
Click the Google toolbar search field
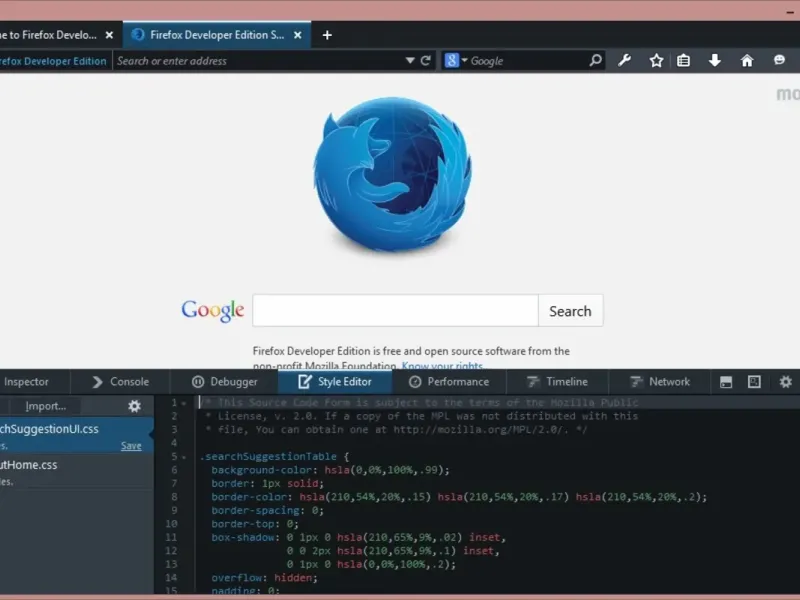tap(528, 61)
